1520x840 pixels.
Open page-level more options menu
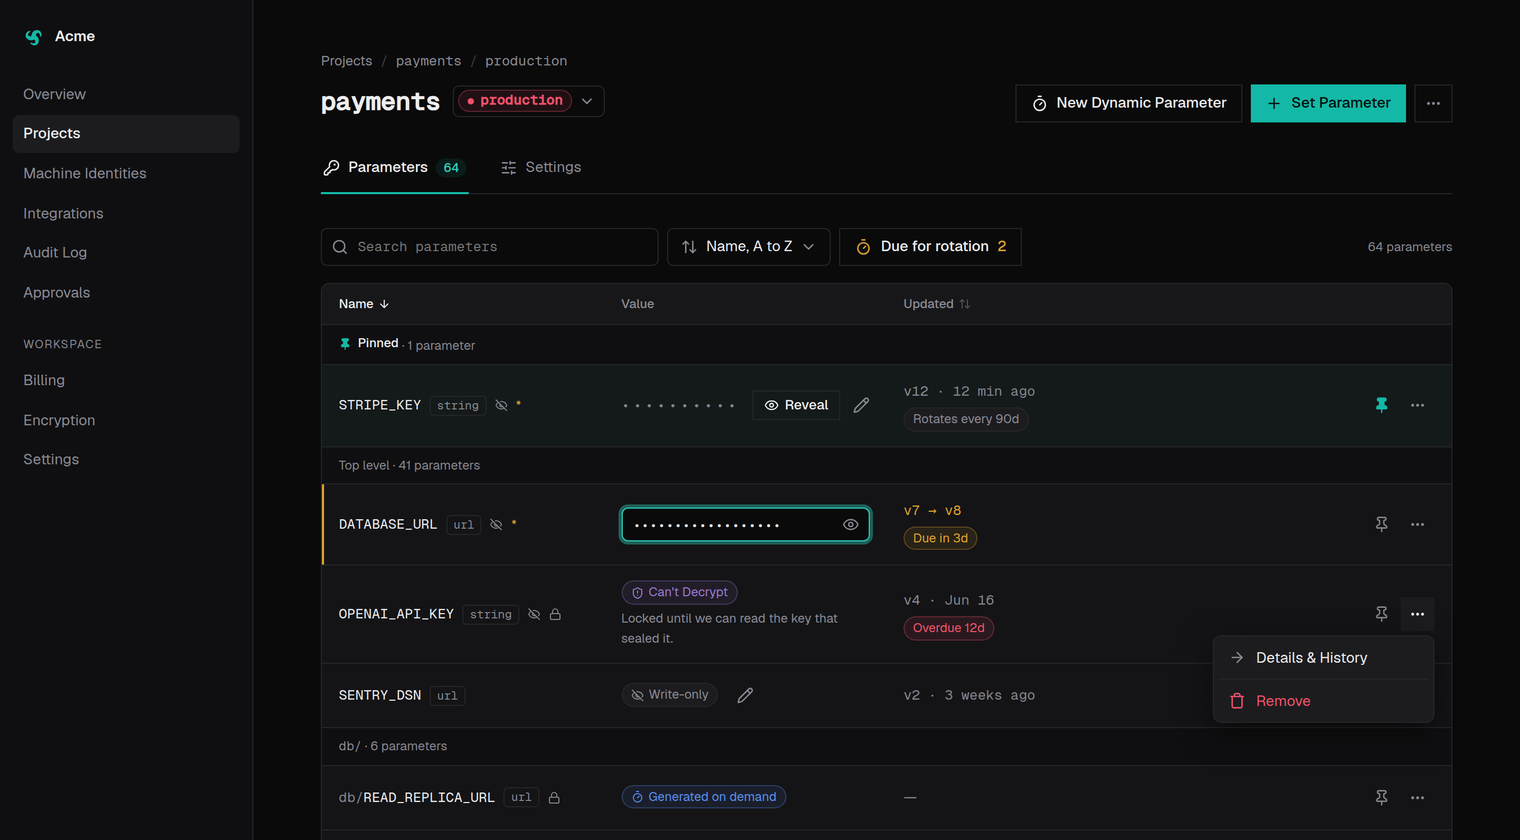pos(1433,103)
